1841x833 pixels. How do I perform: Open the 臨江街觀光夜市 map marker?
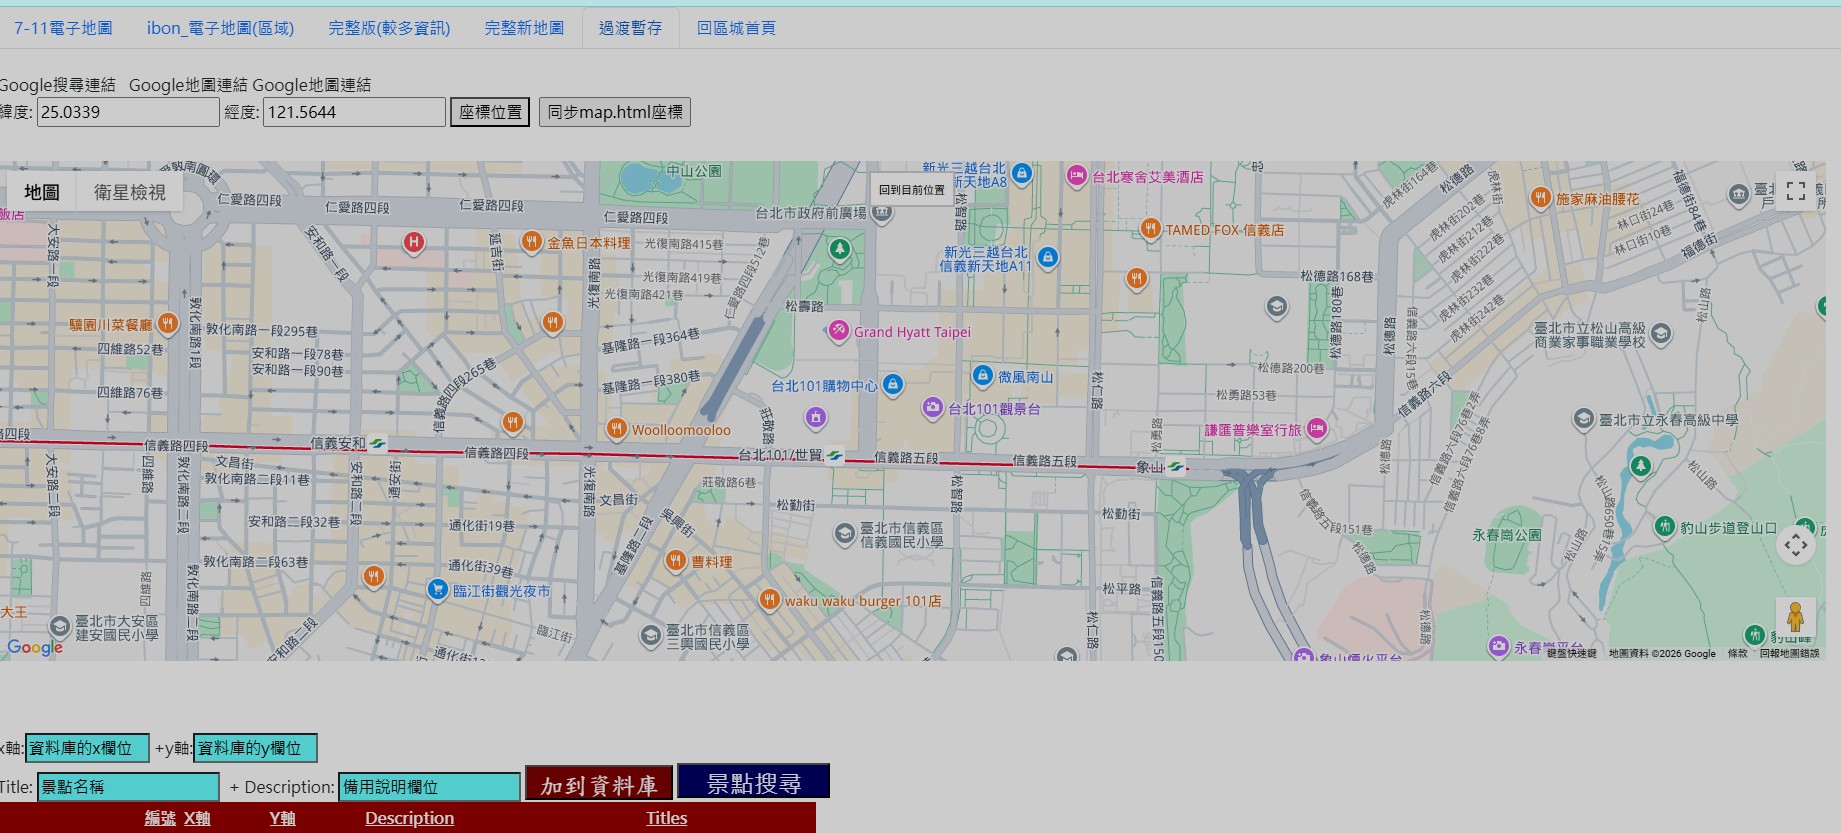[437, 590]
